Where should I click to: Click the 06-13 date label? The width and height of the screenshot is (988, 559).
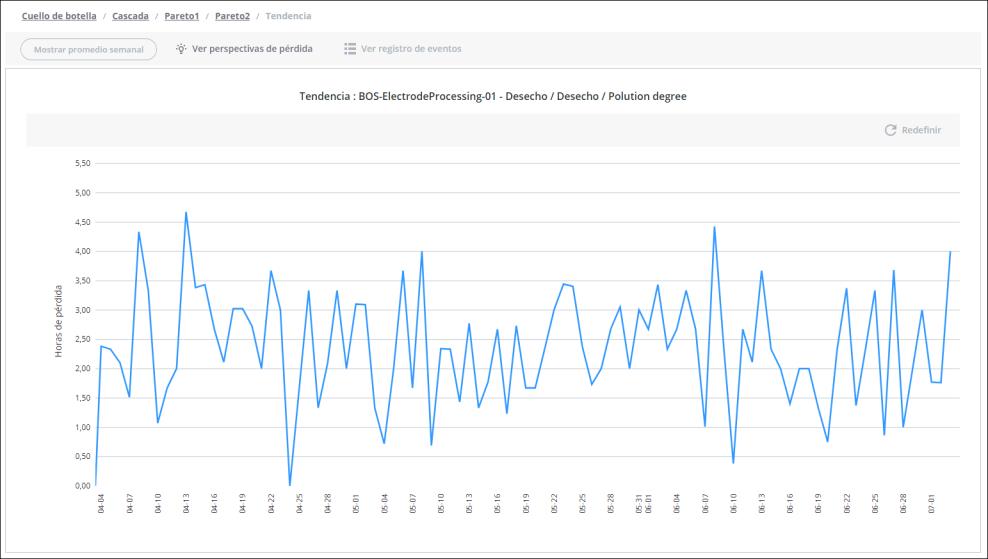click(762, 504)
